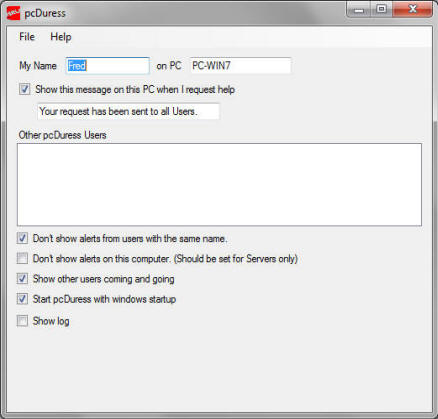Enable the Show log checkbox
The height and width of the screenshot is (419, 438).
(x=22, y=321)
